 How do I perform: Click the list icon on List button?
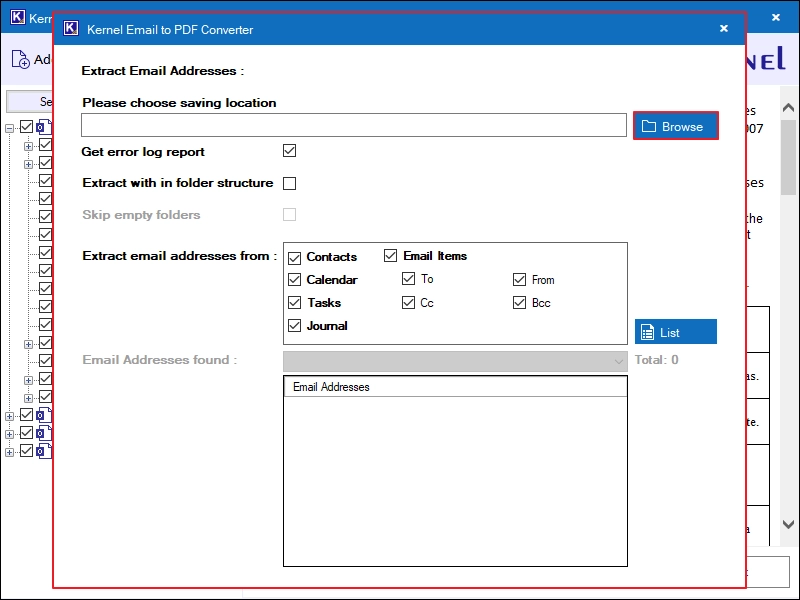click(647, 332)
